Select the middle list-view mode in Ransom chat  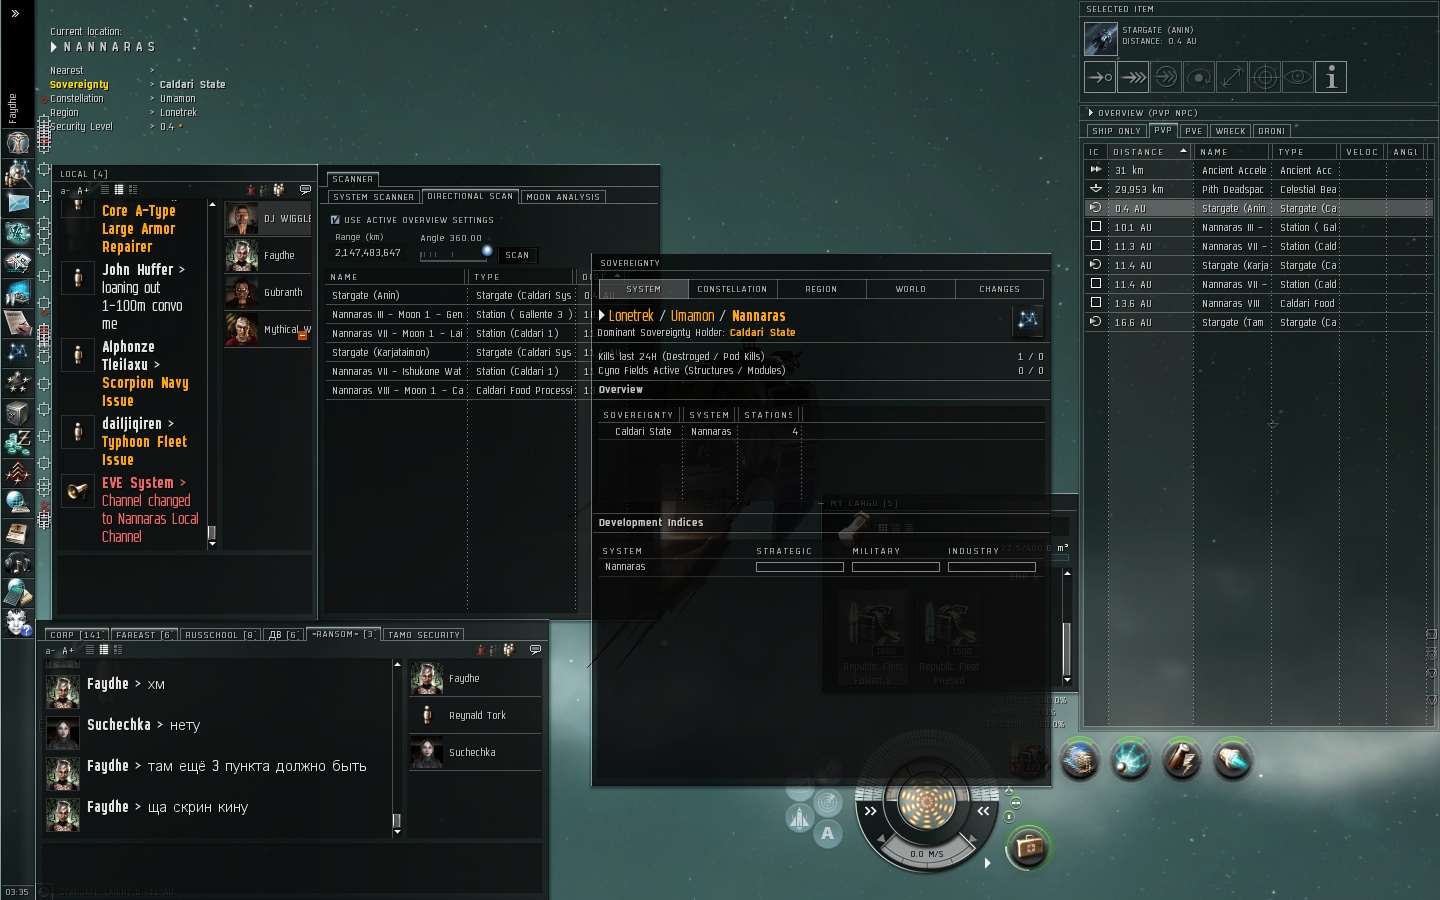click(104, 650)
